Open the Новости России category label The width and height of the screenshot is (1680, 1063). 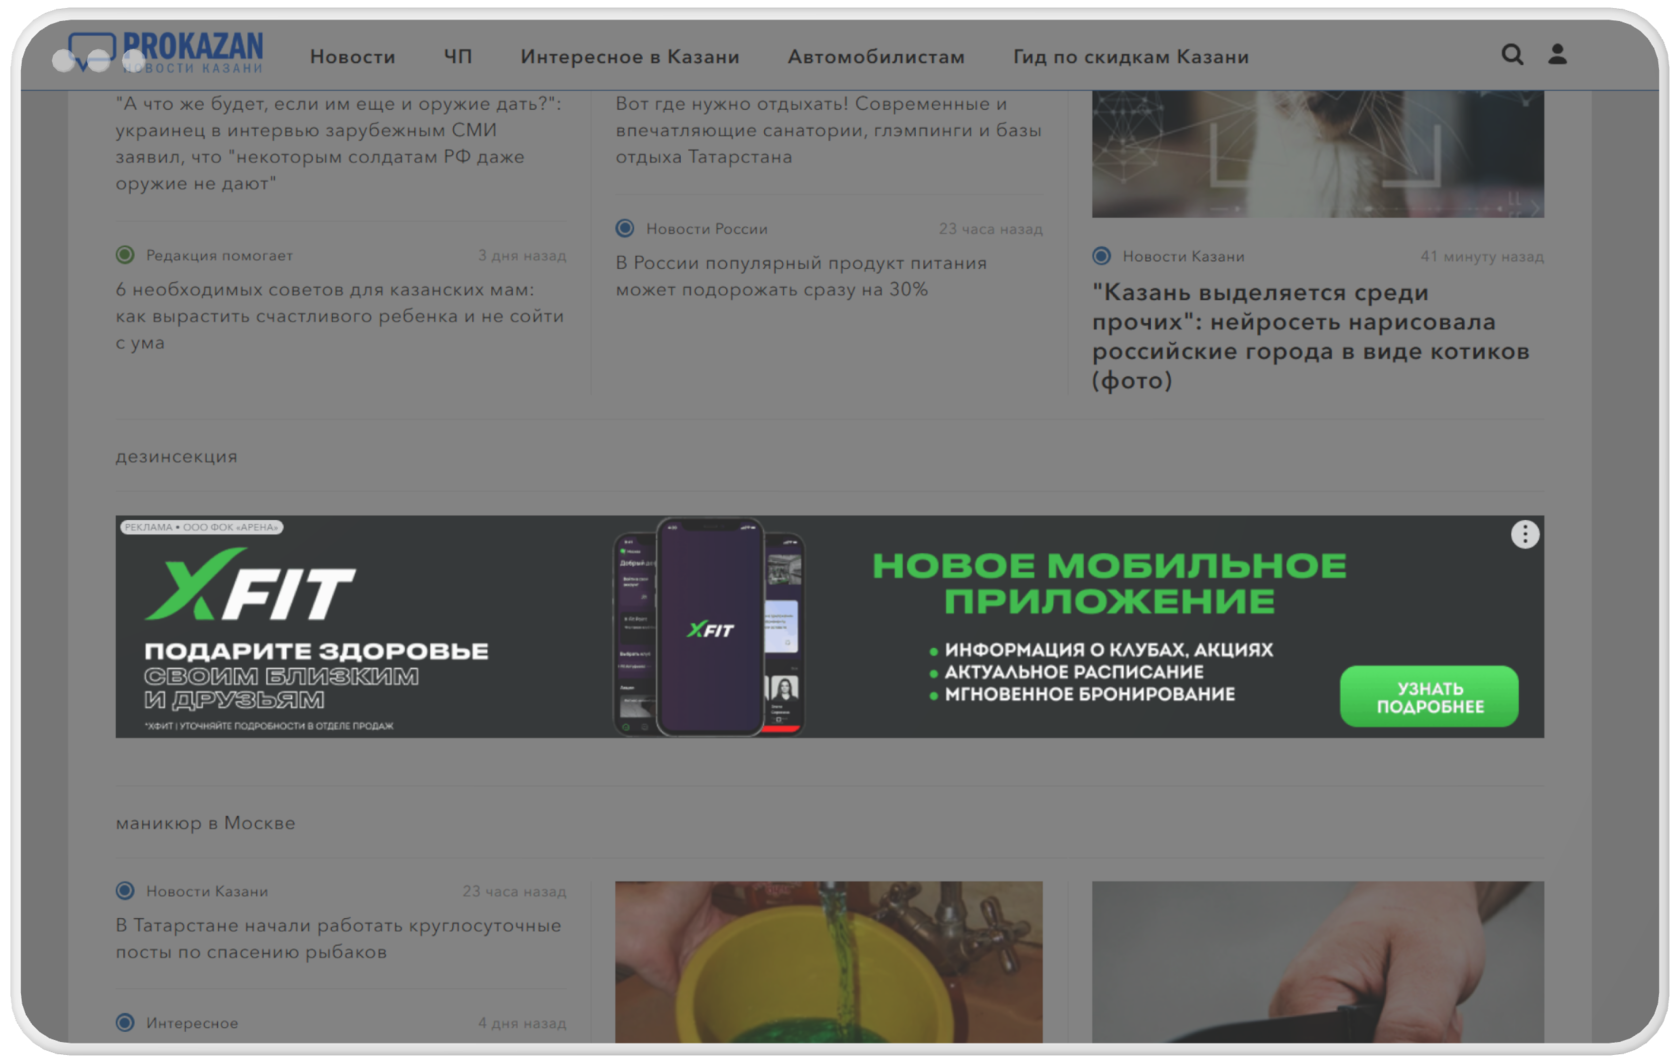click(707, 229)
